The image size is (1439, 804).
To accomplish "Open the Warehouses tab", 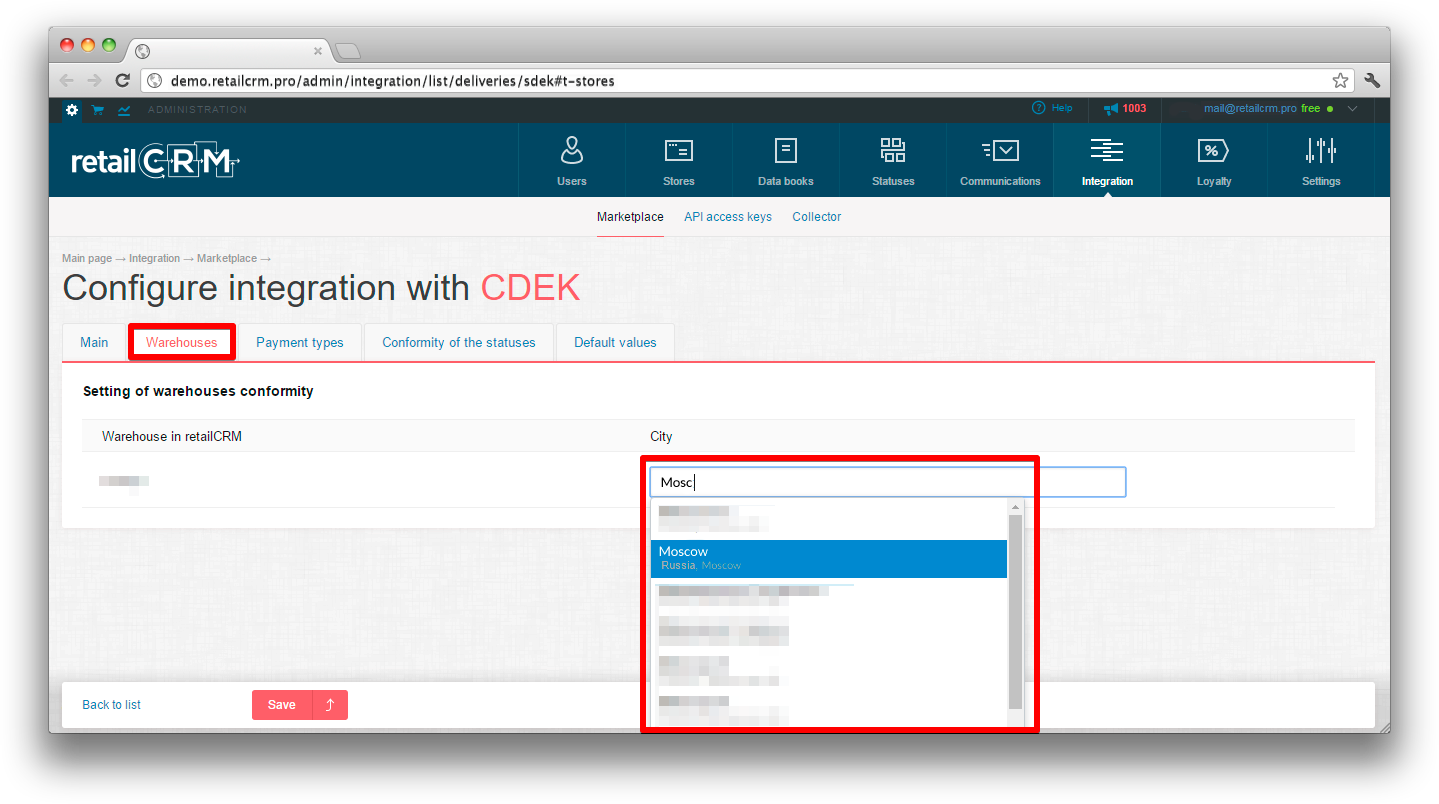I will [181, 342].
